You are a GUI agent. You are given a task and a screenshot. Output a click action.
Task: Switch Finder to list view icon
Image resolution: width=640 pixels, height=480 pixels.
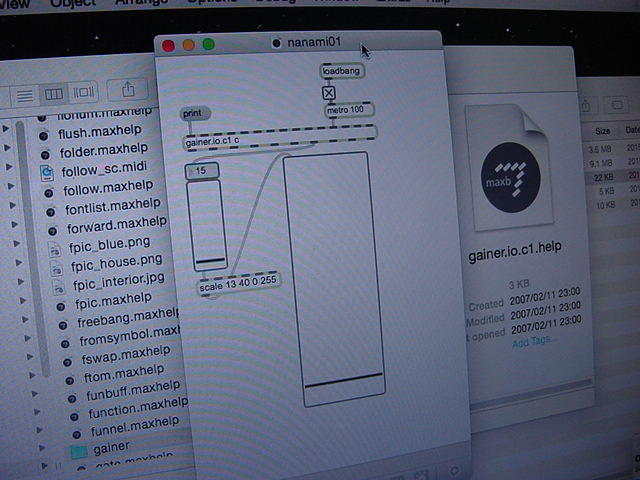pos(25,96)
